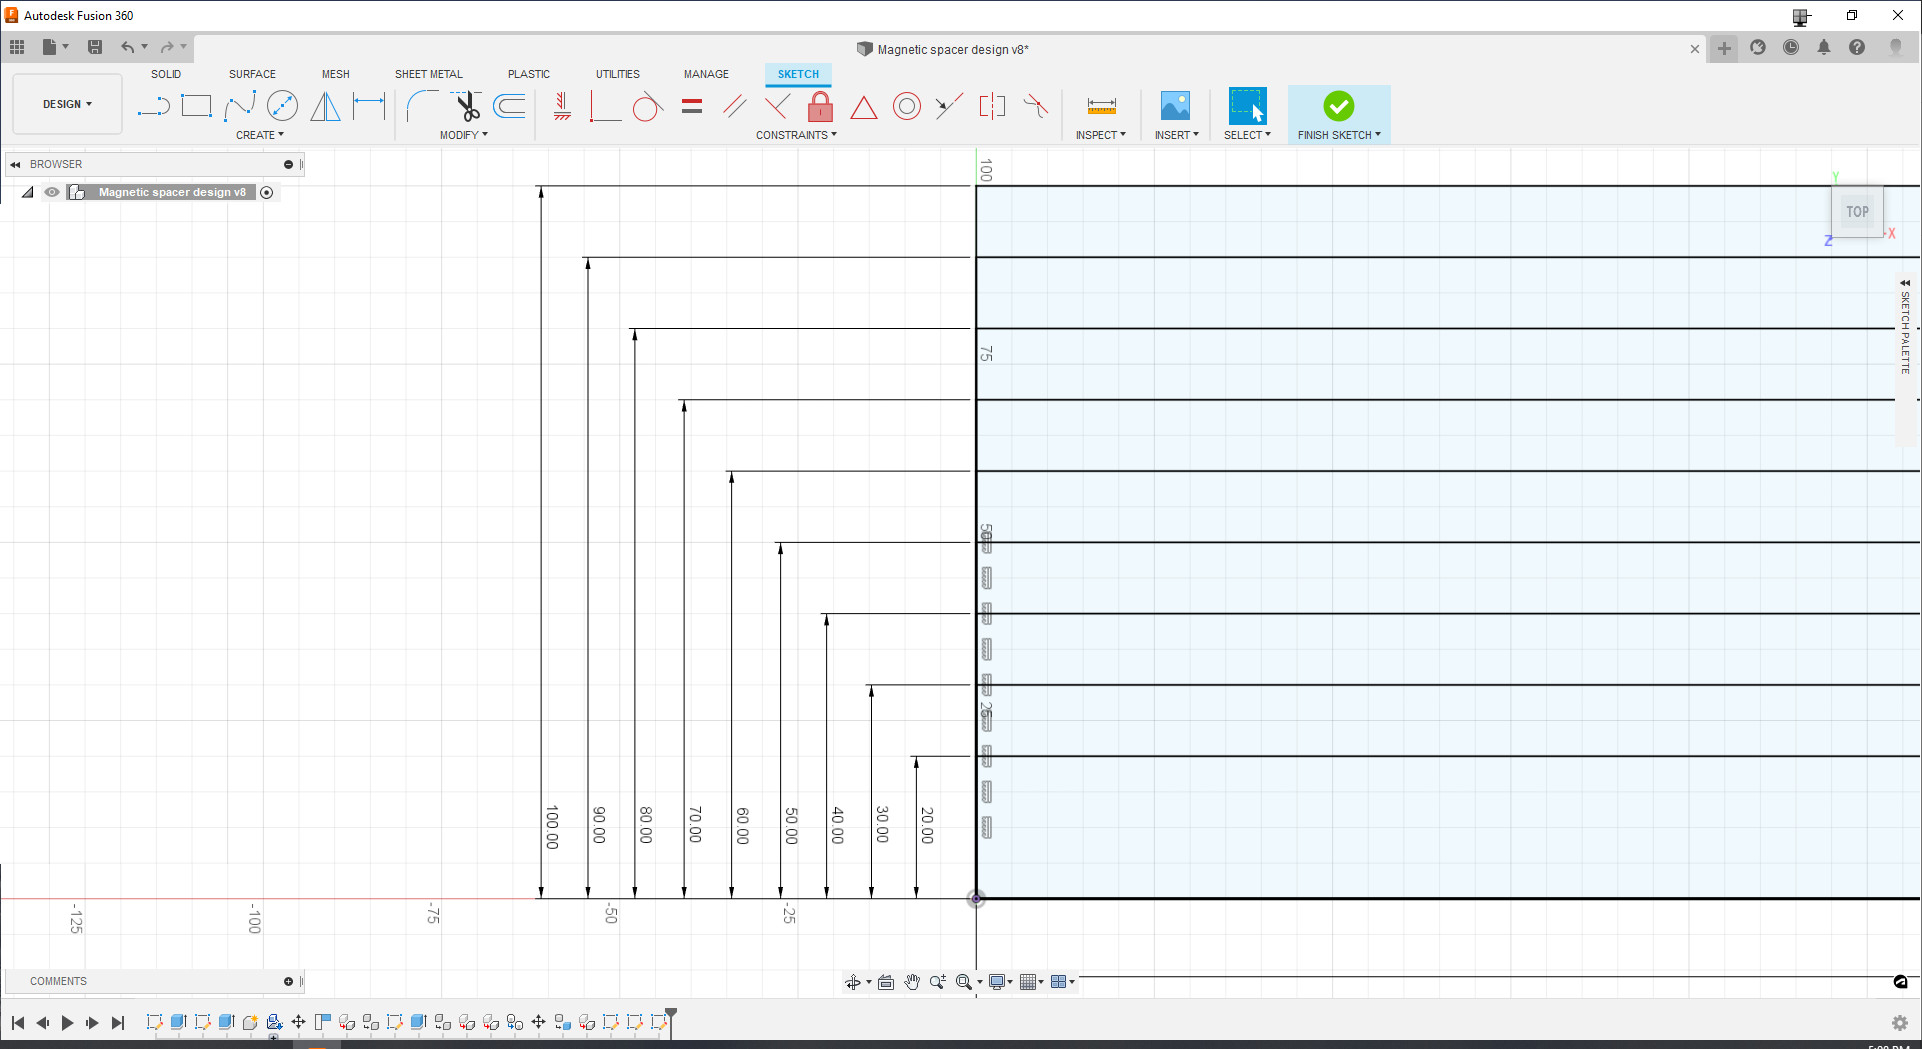
Task: Toggle visibility eye of Magnetic spacer design
Action: [x=52, y=192]
